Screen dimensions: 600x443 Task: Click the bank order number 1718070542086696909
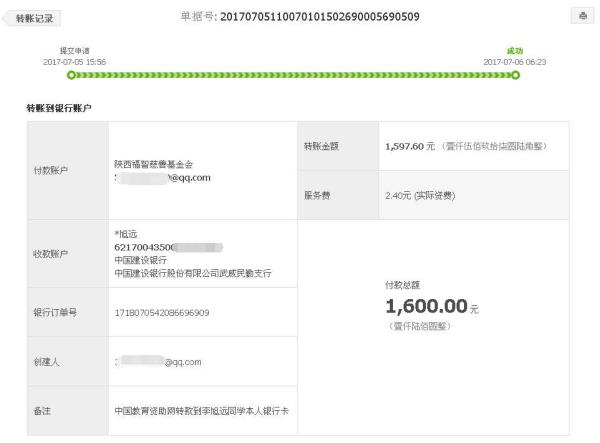point(162,313)
